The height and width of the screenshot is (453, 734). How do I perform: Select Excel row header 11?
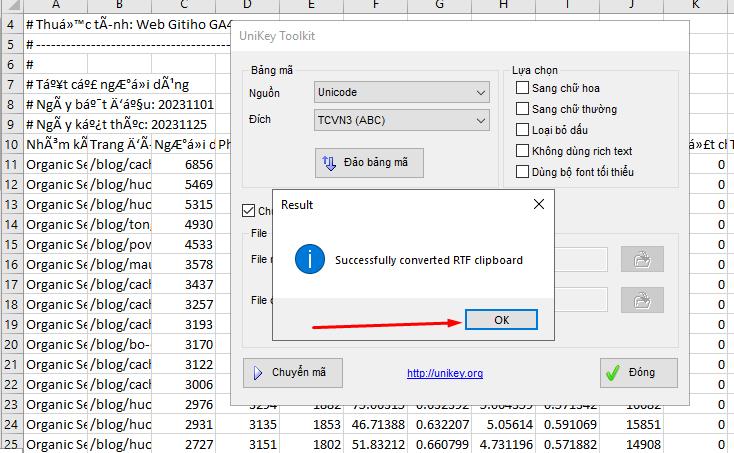11,165
